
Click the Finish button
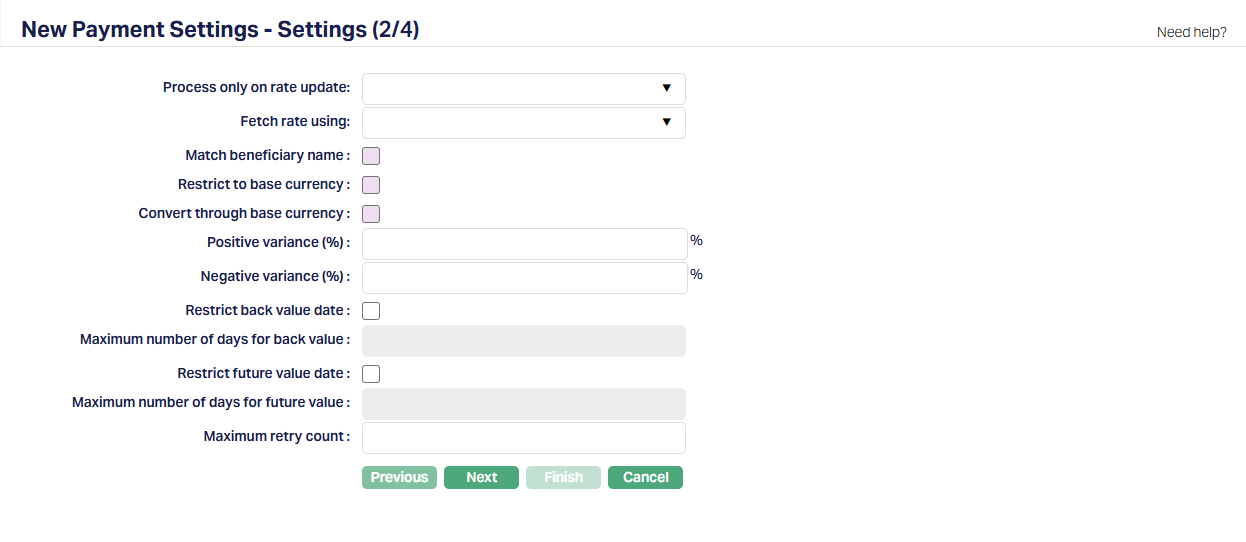tap(563, 478)
